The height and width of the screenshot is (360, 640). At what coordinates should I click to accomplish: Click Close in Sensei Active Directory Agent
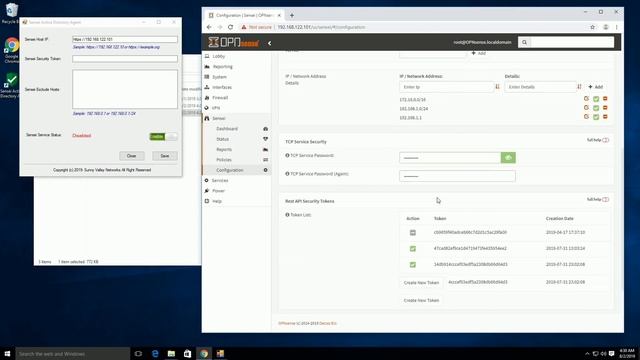(131, 156)
